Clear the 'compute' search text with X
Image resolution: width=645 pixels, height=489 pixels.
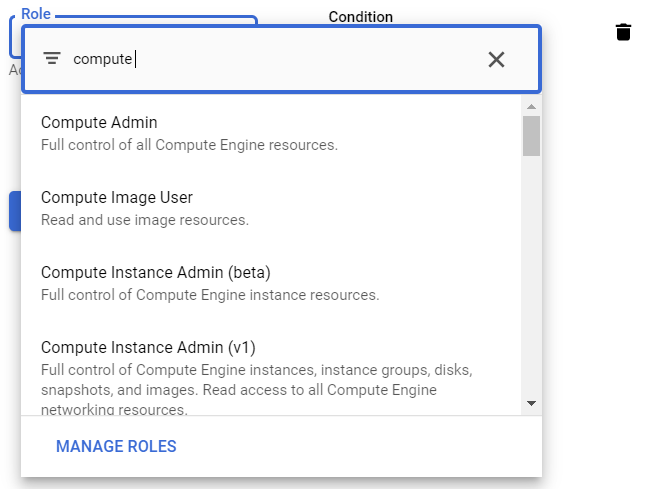496,59
